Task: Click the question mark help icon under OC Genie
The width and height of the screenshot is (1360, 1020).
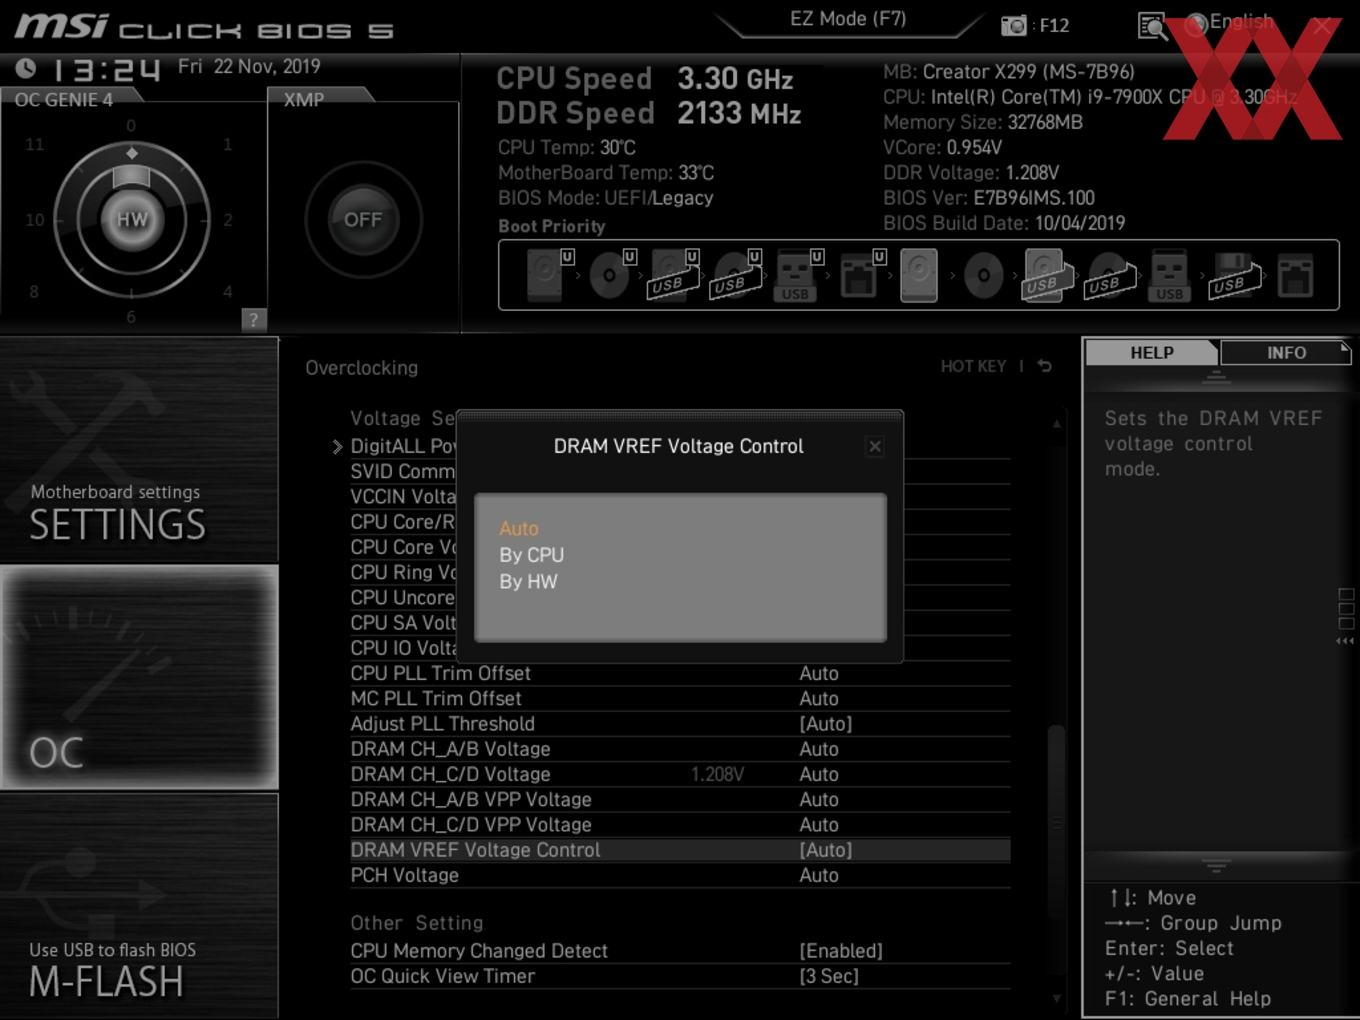Action: click(x=253, y=320)
